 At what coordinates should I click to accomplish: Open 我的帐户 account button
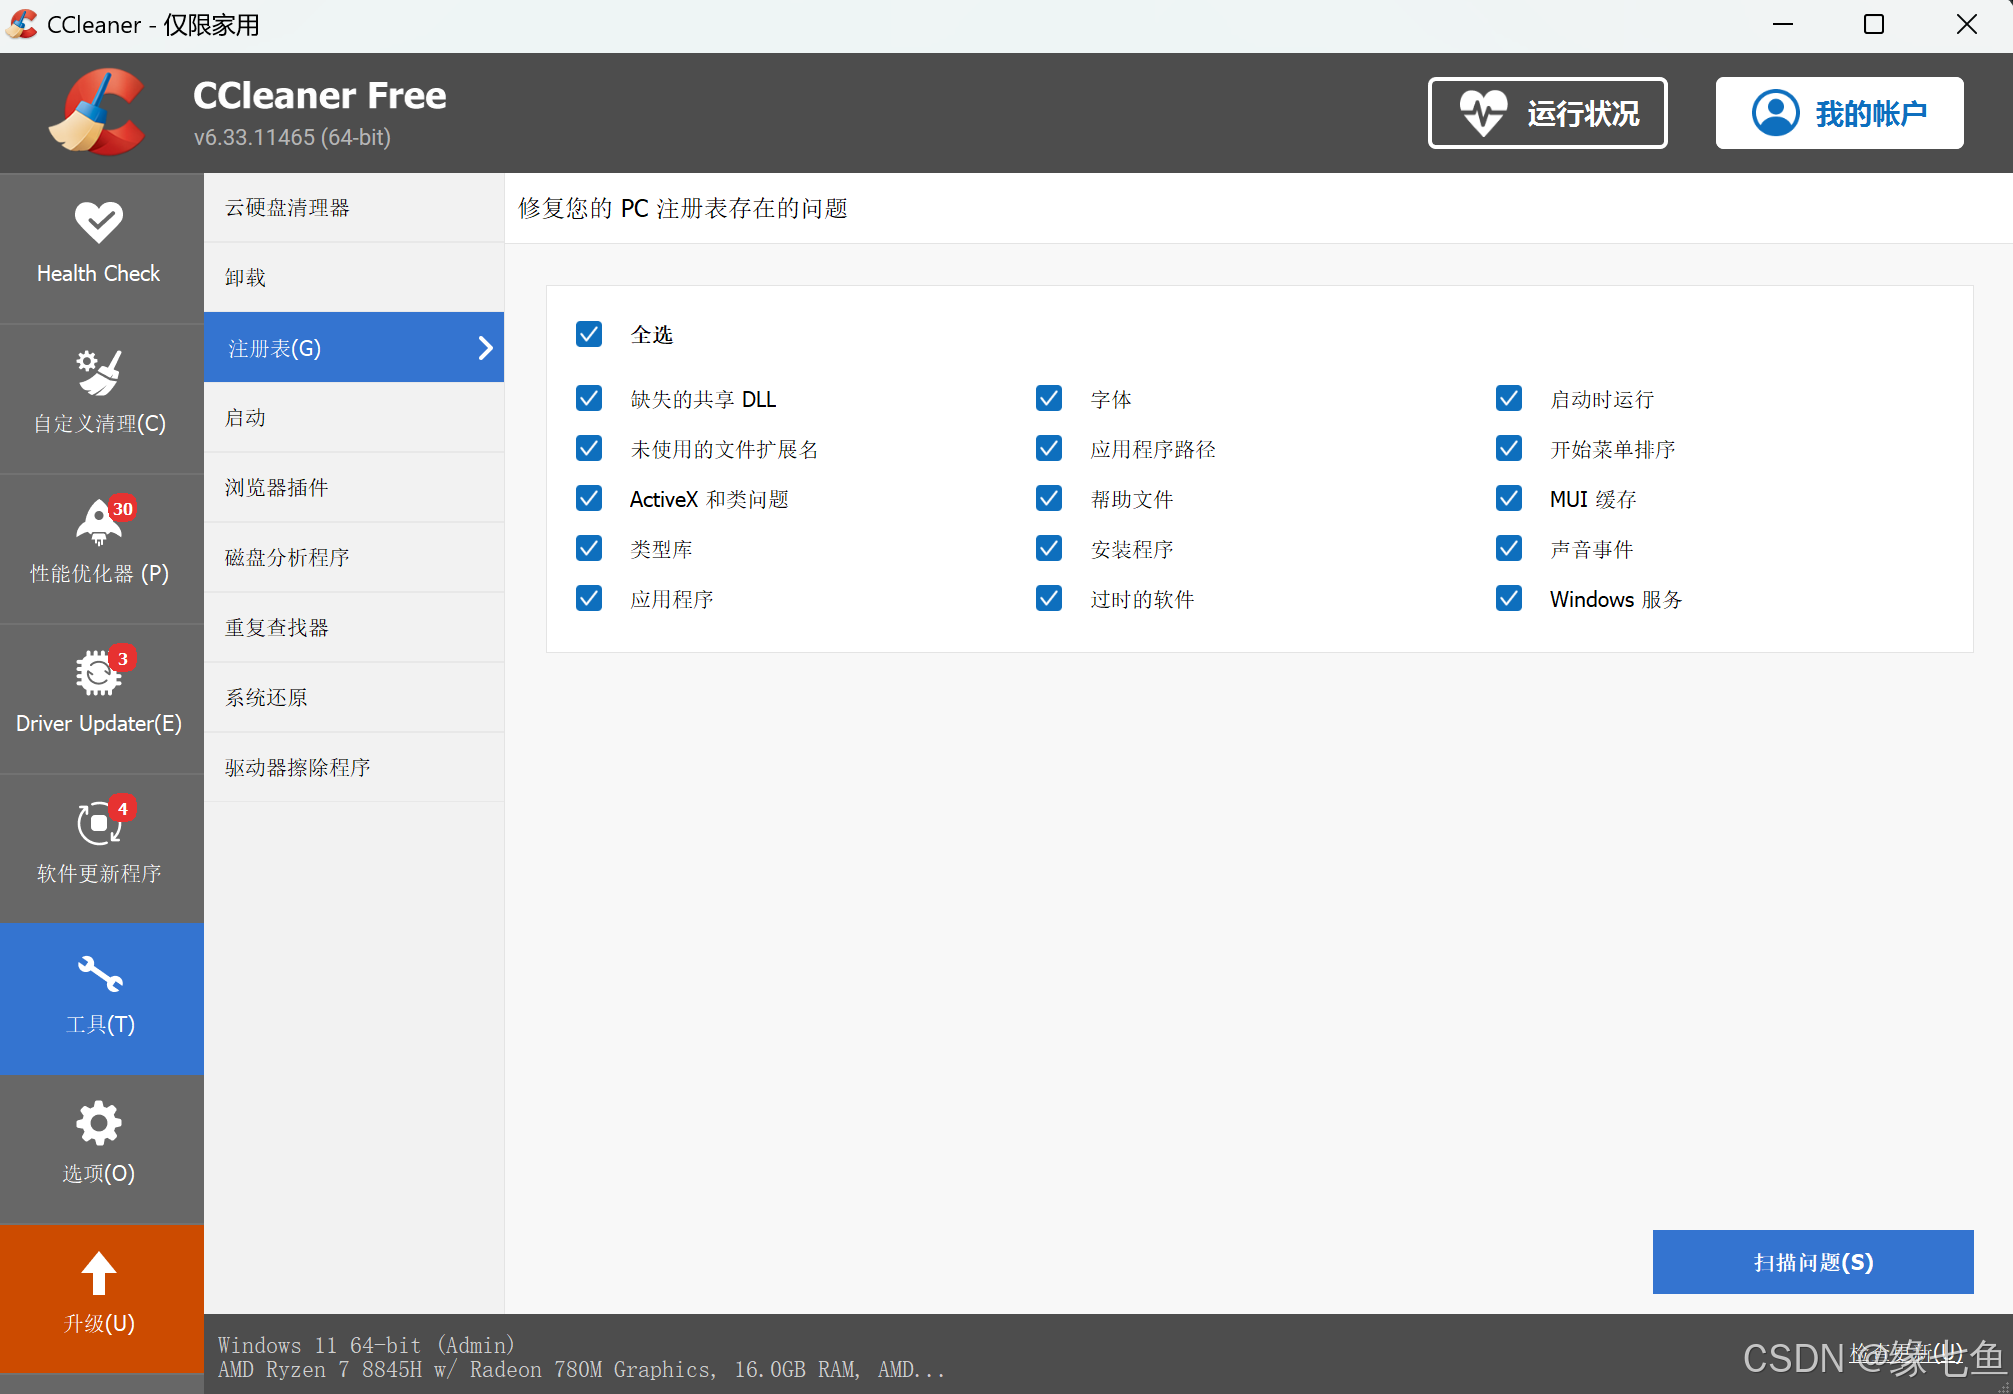[1839, 113]
